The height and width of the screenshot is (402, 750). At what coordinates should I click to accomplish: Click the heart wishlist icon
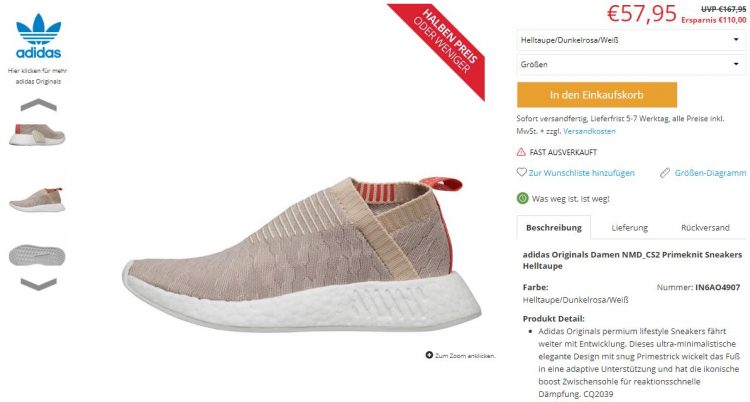click(x=521, y=172)
